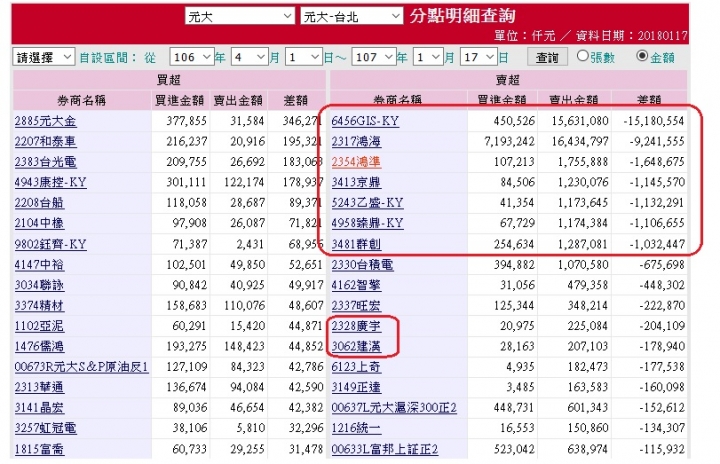Click the 差額 header in 買超 table

tap(295, 101)
